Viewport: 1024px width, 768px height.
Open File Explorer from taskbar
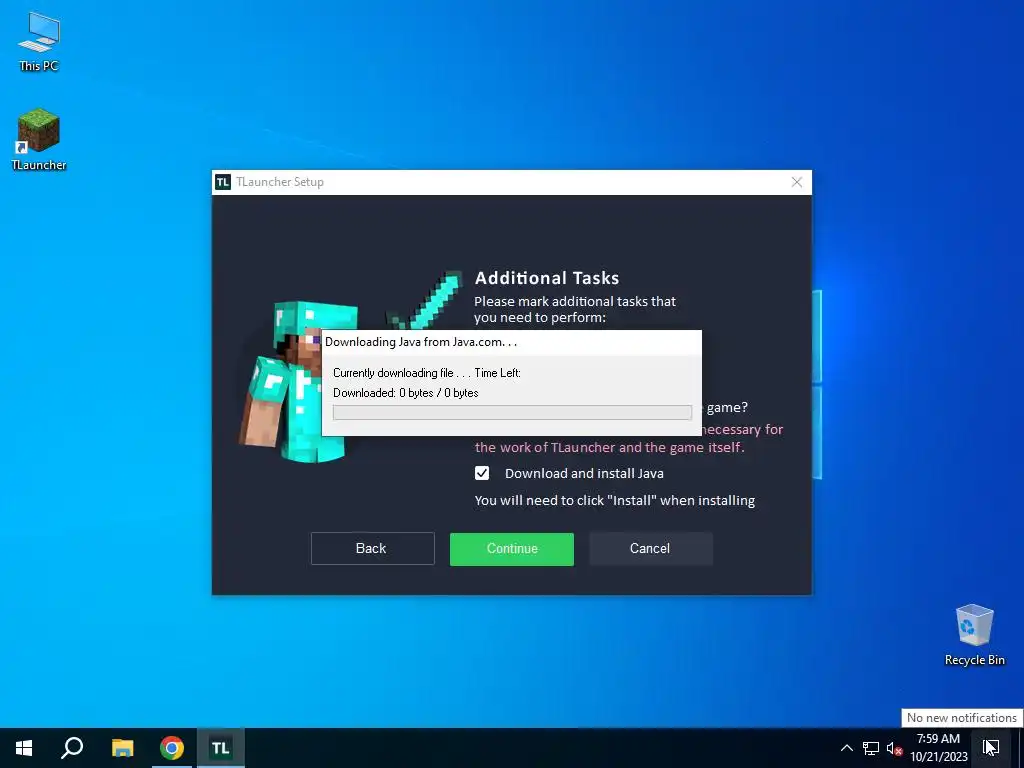coord(122,748)
